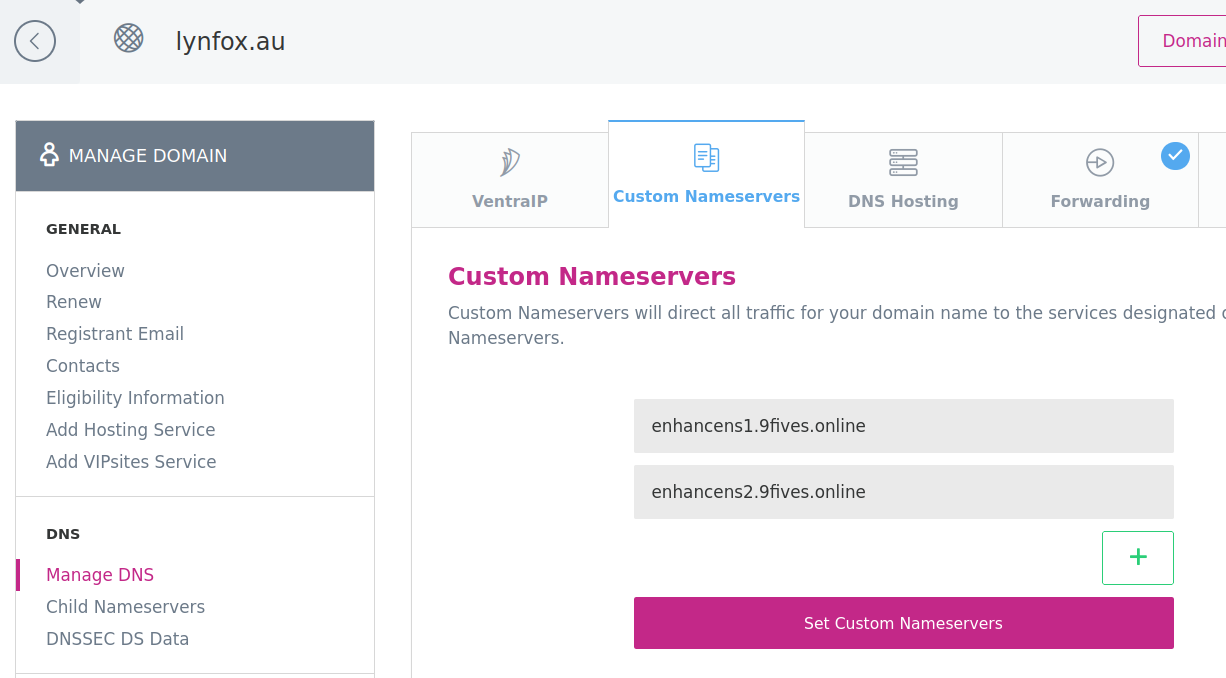Click the enhancens1.9fives.online nameserver field
The height and width of the screenshot is (678, 1226).
click(x=903, y=425)
